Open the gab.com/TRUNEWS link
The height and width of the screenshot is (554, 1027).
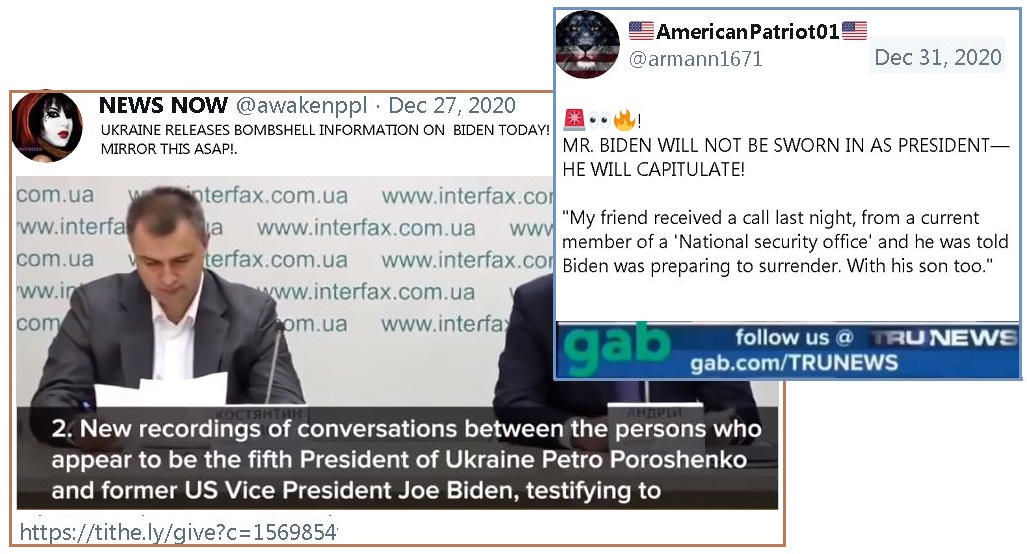click(x=794, y=363)
